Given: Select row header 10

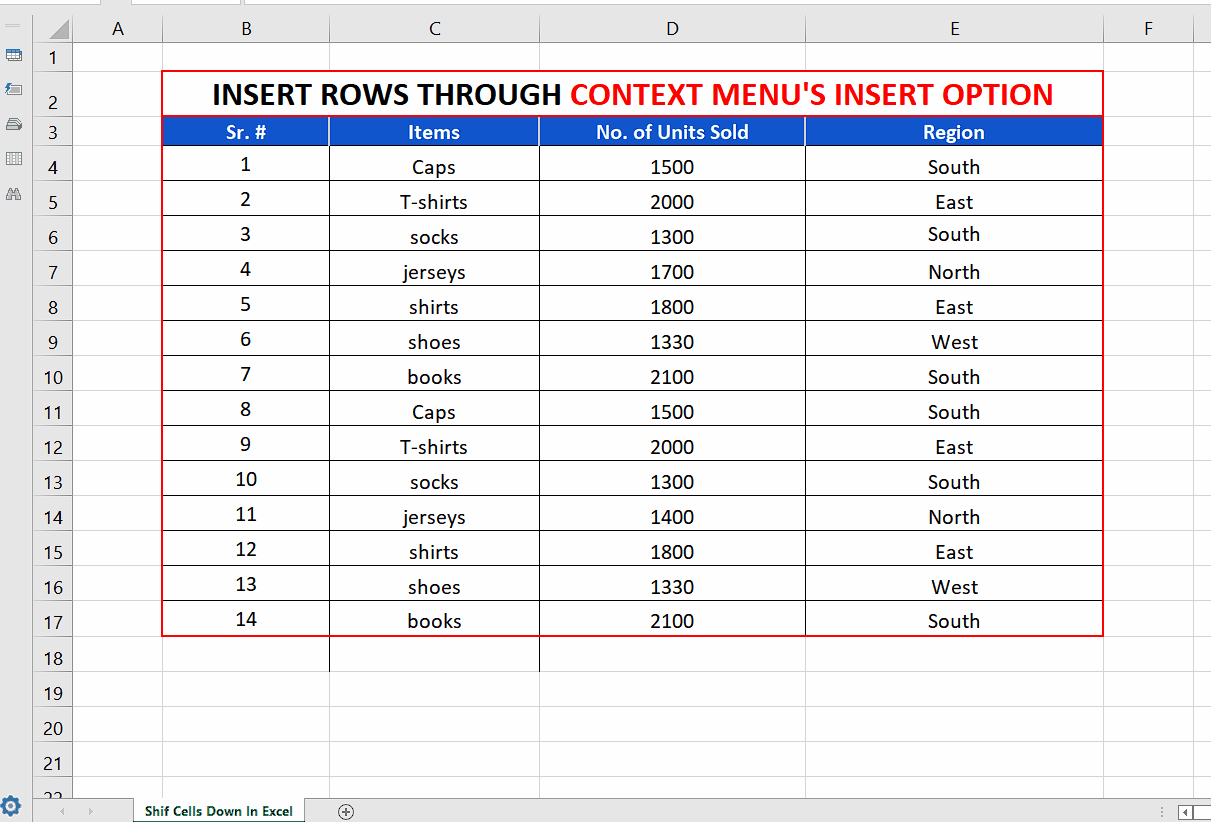Looking at the screenshot, I should pos(52,376).
